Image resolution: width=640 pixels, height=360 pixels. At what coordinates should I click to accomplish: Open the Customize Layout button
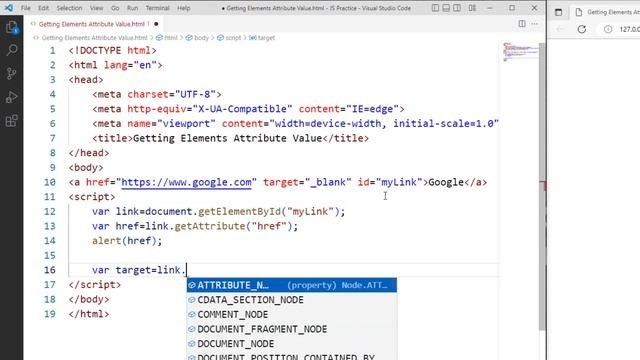pyautogui.click(x=472, y=8)
